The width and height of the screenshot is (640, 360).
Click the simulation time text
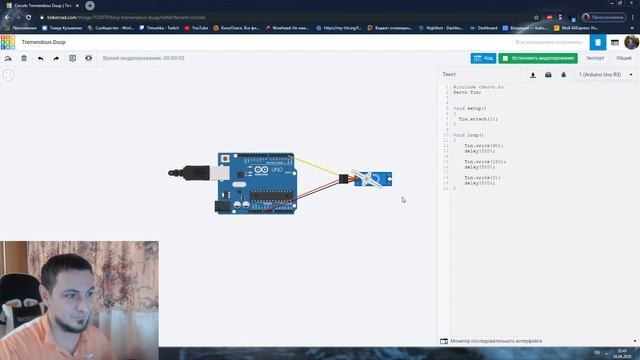coord(143,58)
